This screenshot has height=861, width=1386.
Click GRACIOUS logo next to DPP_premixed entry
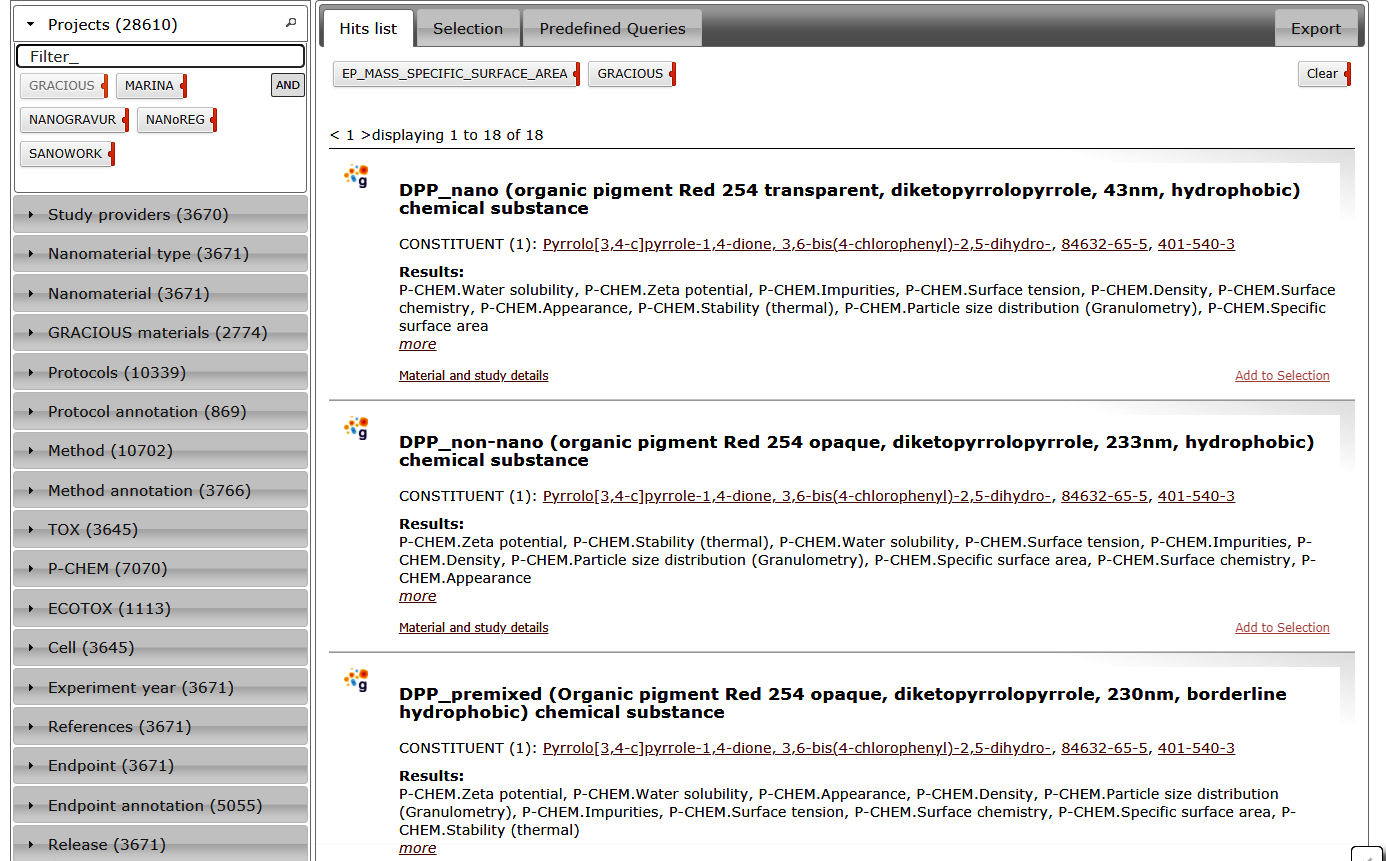point(356,680)
